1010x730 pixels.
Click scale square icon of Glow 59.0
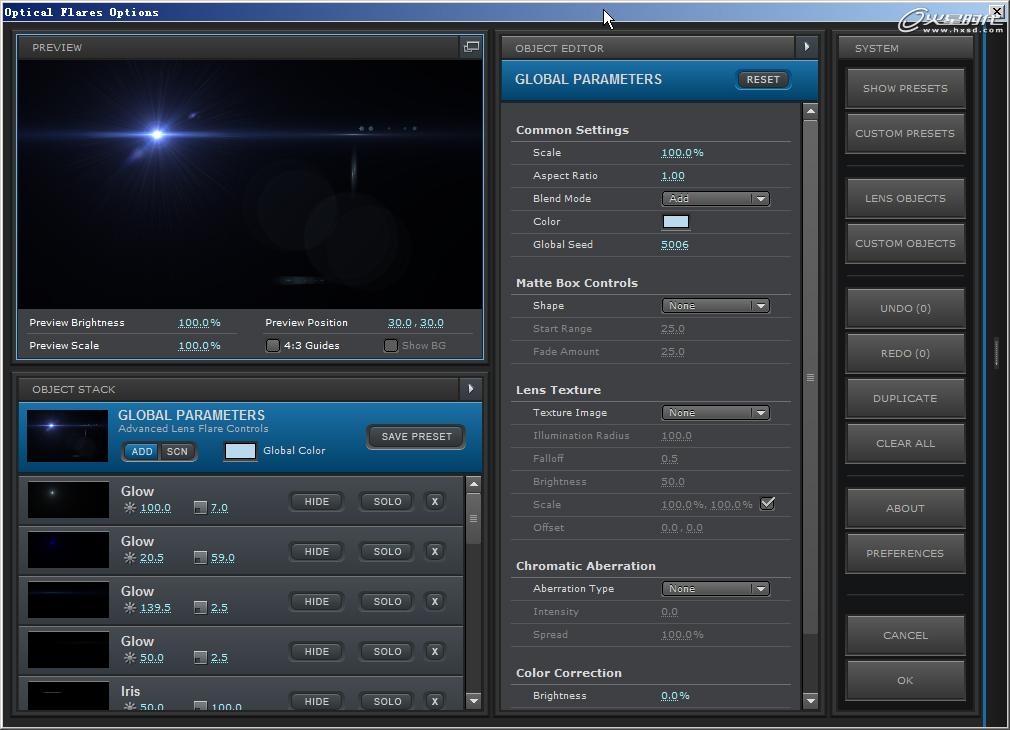[x=200, y=558]
